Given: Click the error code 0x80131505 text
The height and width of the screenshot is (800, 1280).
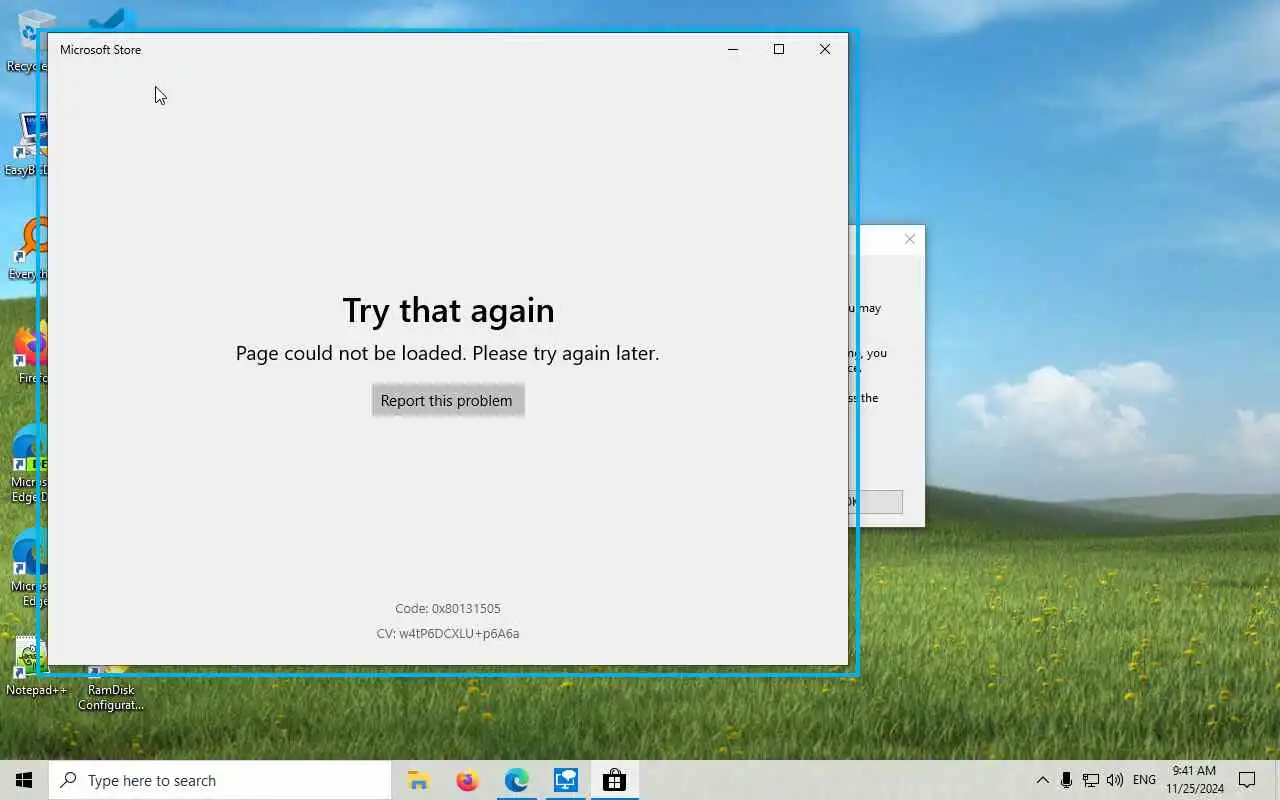Looking at the screenshot, I should pos(448,608).
